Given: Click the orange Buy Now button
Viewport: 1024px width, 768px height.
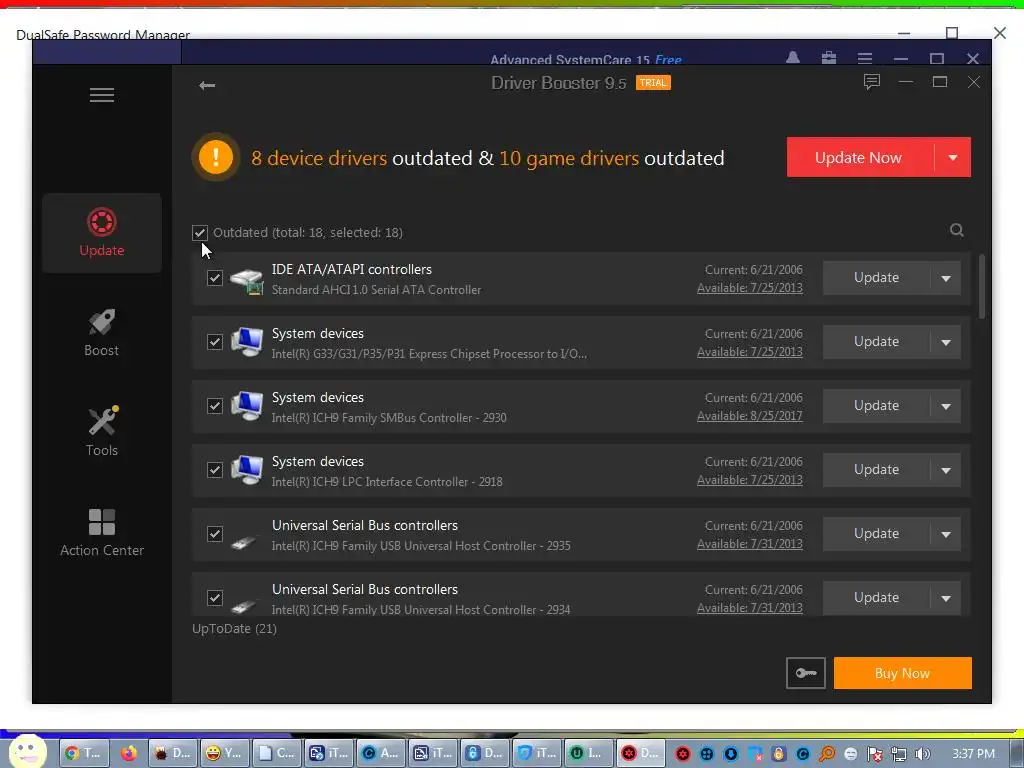Looking at the screenshot, I should [903, 673].
